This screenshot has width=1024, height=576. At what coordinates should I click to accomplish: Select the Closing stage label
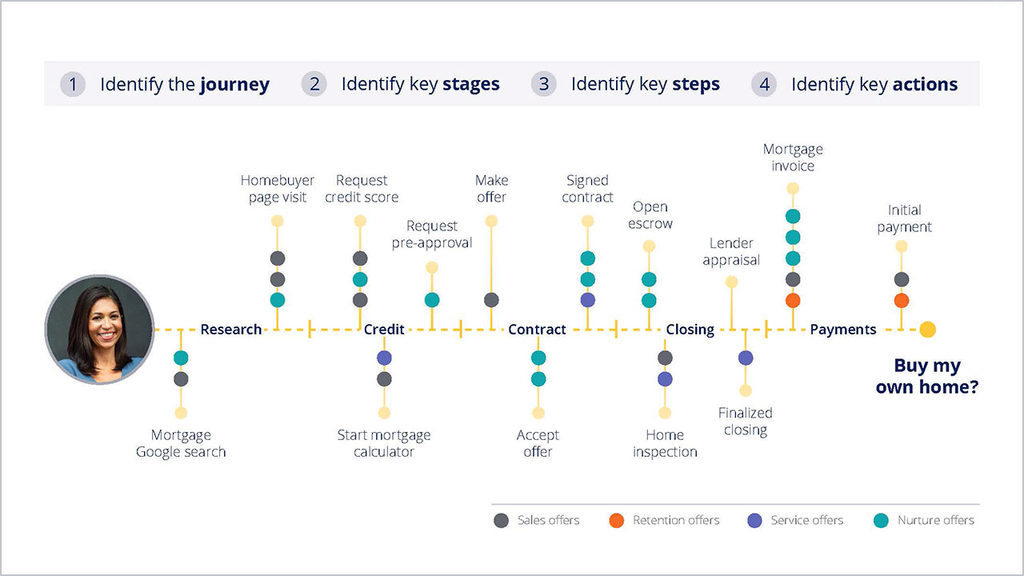click(x=690, y=329)
